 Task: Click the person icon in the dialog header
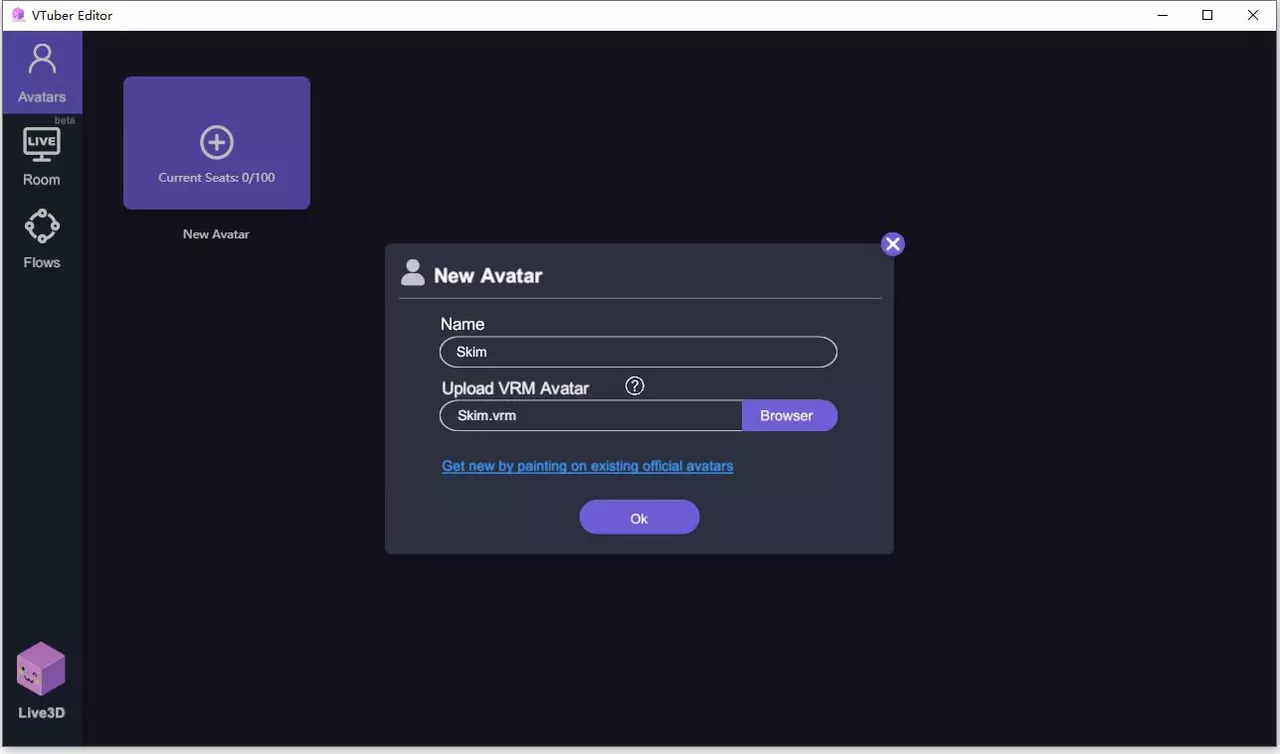click(x=412, y=273)
